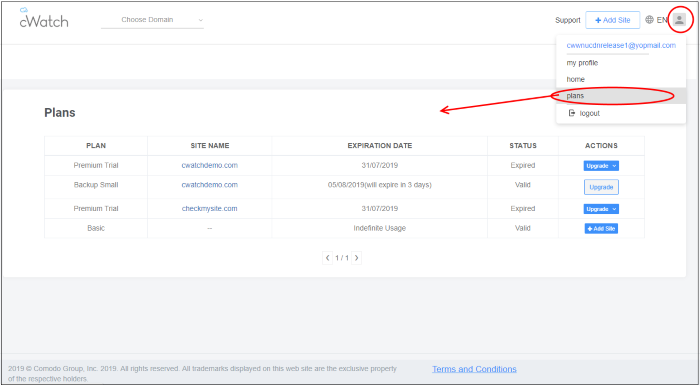Click the Add Site button in header

coord(612,20)
